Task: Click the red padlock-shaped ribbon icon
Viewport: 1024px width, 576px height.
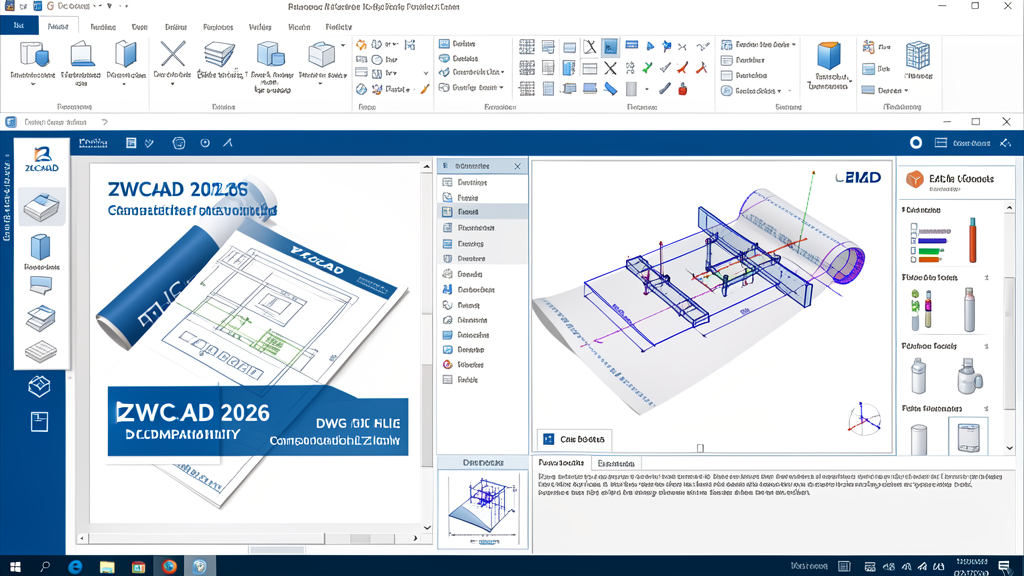Action: (x=682, y=89)
